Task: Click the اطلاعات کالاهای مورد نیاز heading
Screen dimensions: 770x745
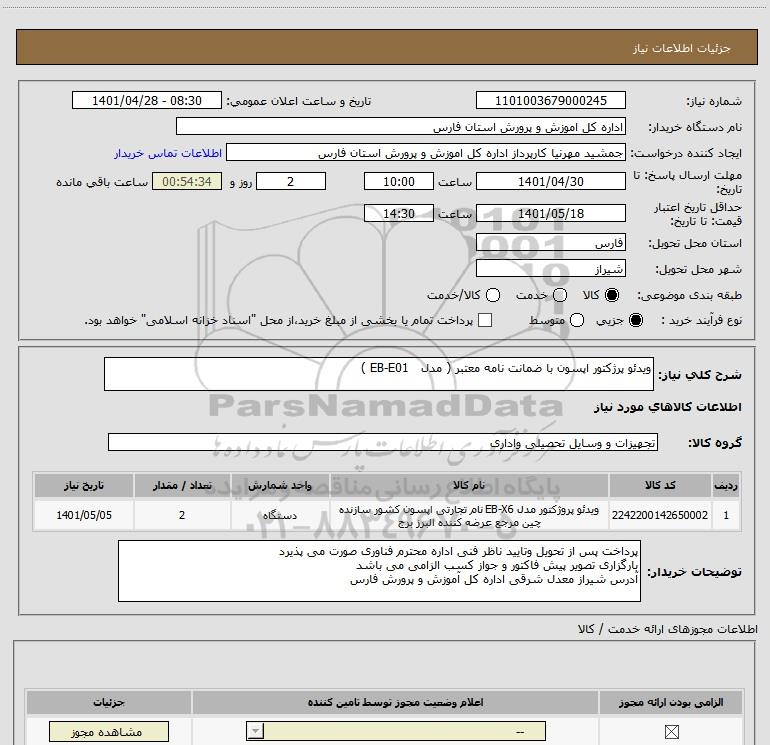Action: [x=668, y=407]
